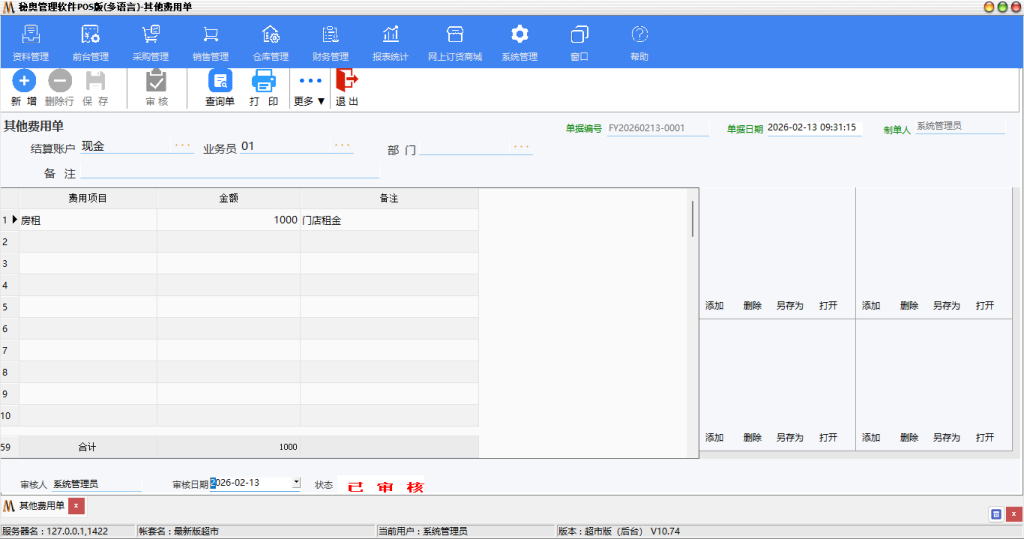The width and height of the screenshot is (1024, 539).
Task: Select the 其他费用单 bottom tab
Action: [41, 506]
